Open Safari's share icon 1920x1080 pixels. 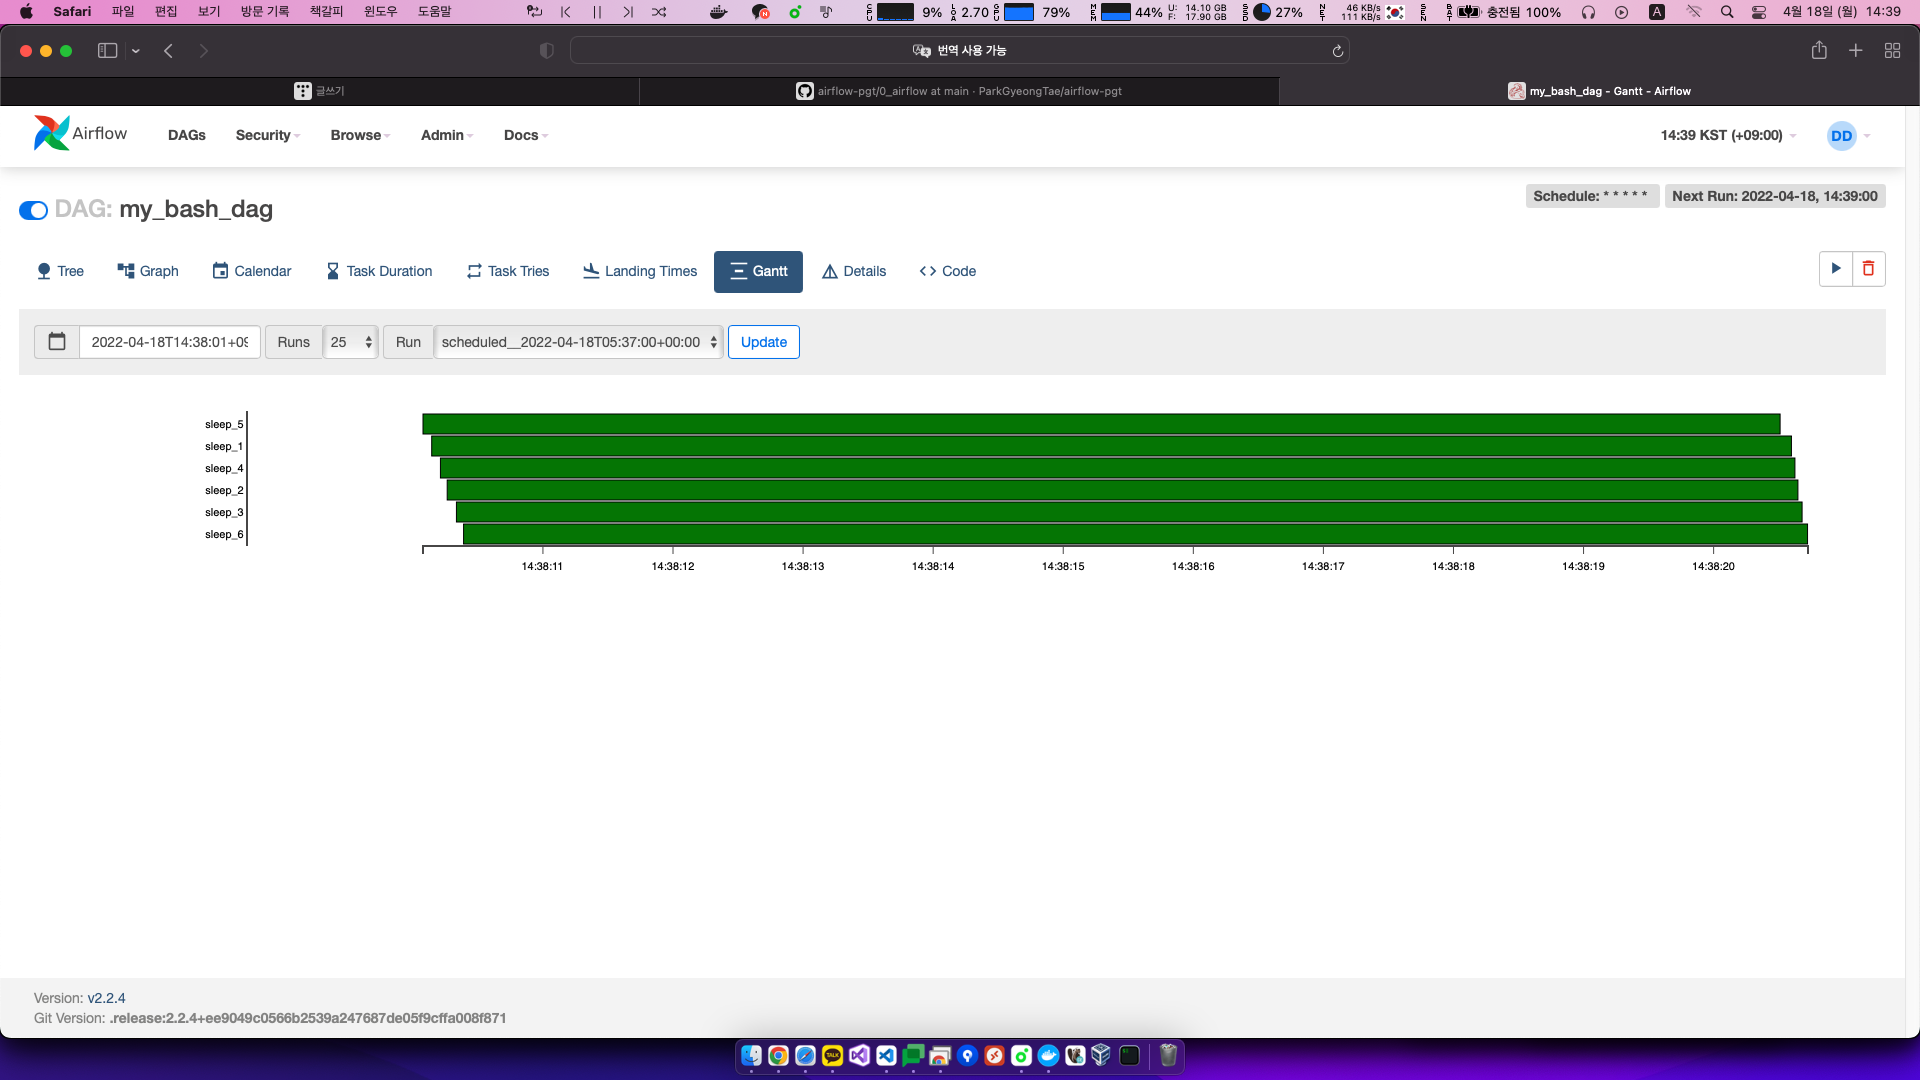pos(1819,51)
